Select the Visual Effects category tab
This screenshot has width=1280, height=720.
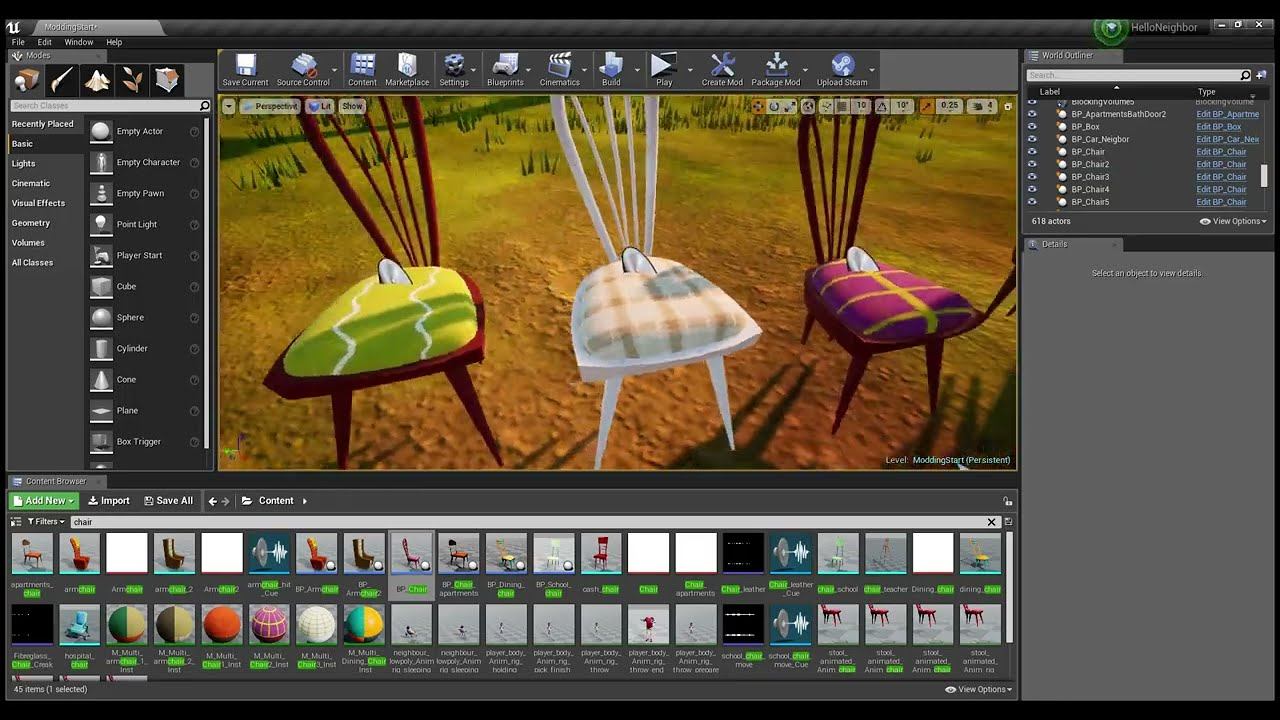tap(38, 203)
